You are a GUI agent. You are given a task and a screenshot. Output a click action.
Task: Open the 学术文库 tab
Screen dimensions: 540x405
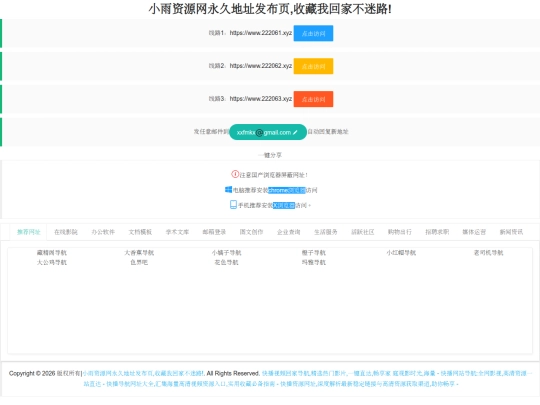click(x=177, y=232)
